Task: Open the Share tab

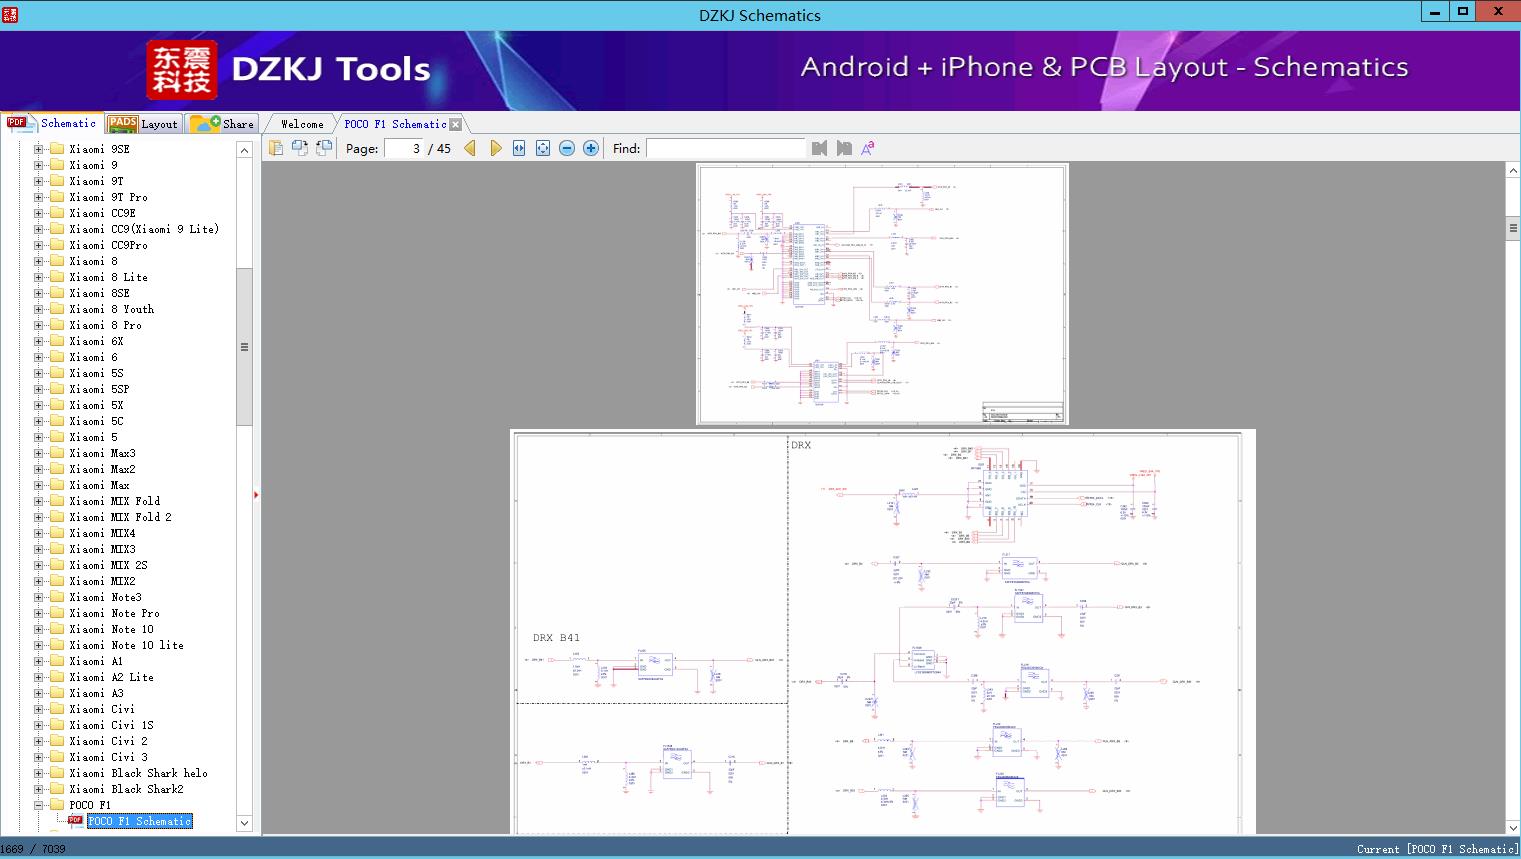Action: pos(222,124)
